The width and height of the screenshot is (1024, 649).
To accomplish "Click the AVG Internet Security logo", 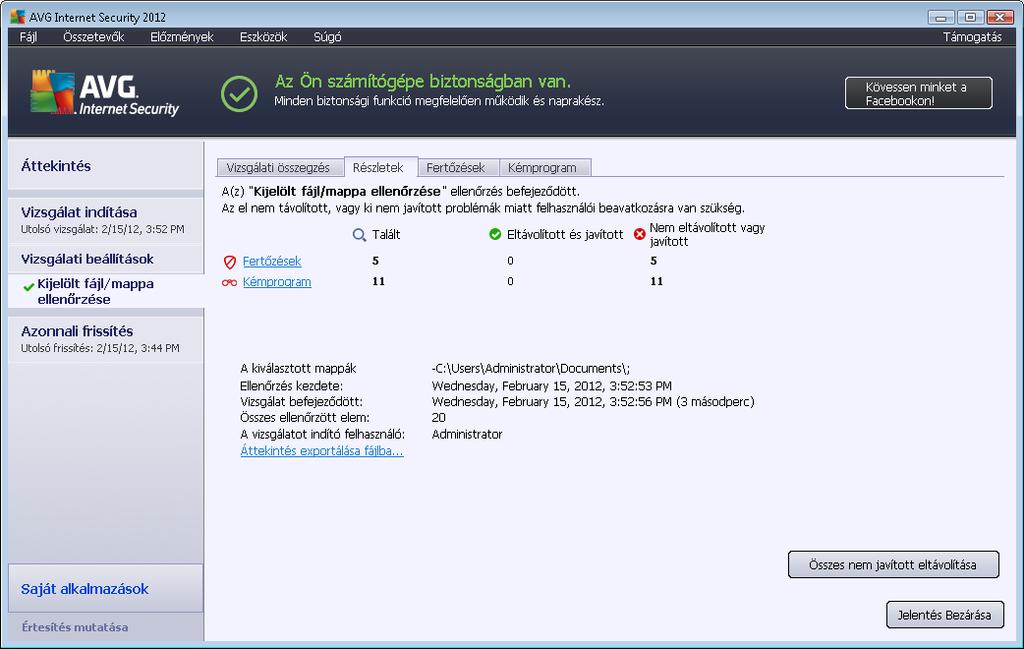I will [x=104, y=93].
